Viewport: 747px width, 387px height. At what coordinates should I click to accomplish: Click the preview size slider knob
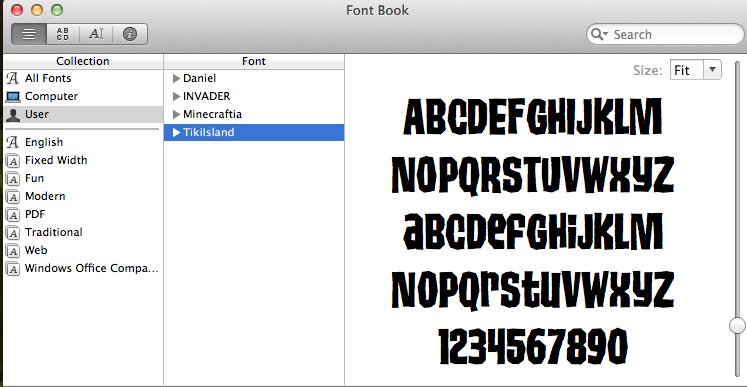tap(737, 326)
